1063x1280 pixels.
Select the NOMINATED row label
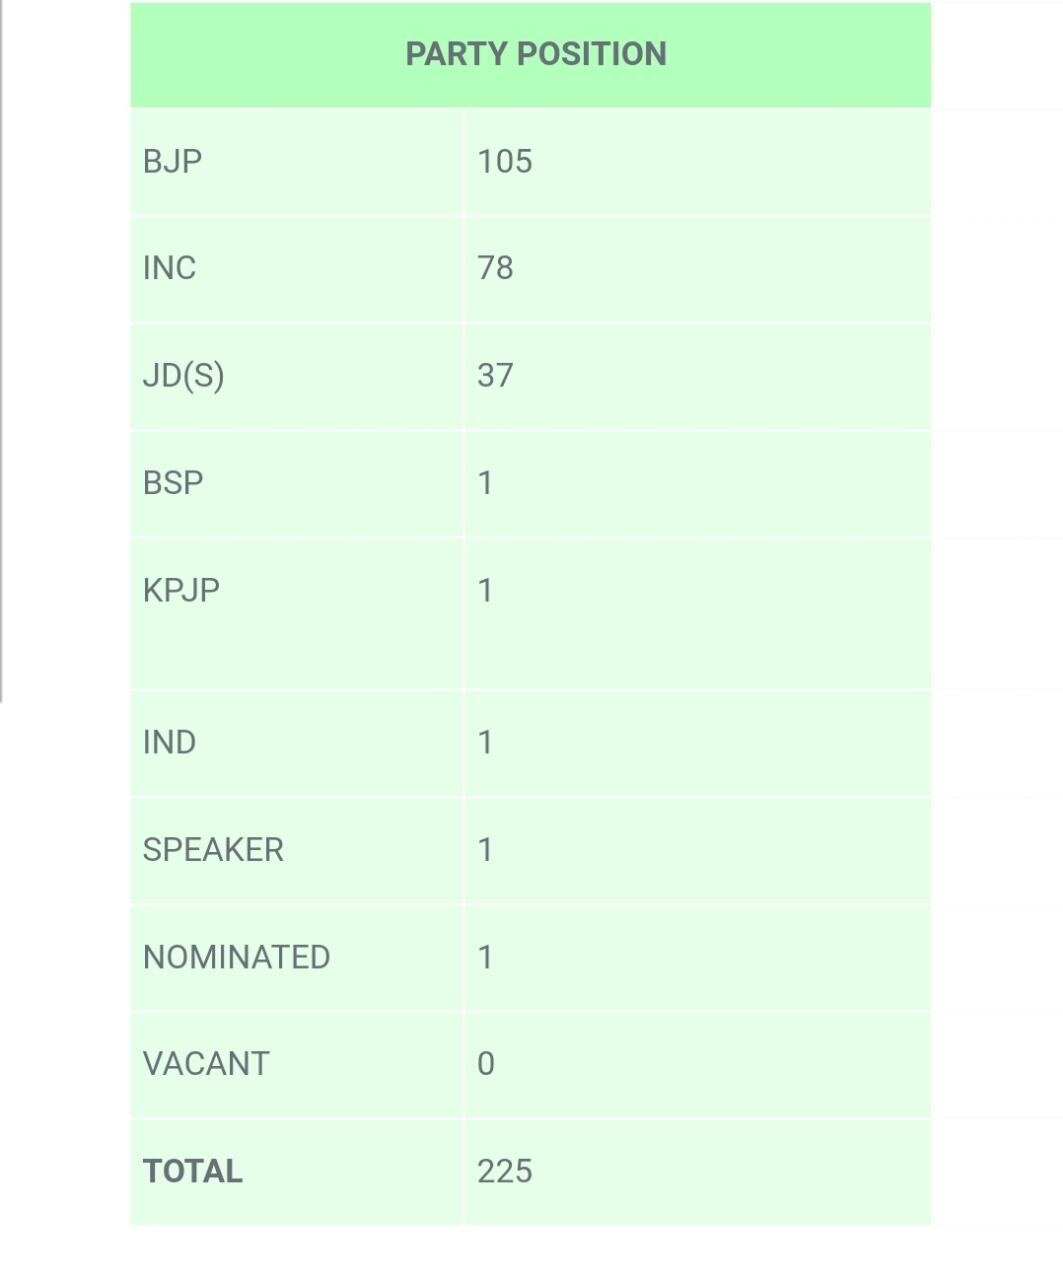237,957
